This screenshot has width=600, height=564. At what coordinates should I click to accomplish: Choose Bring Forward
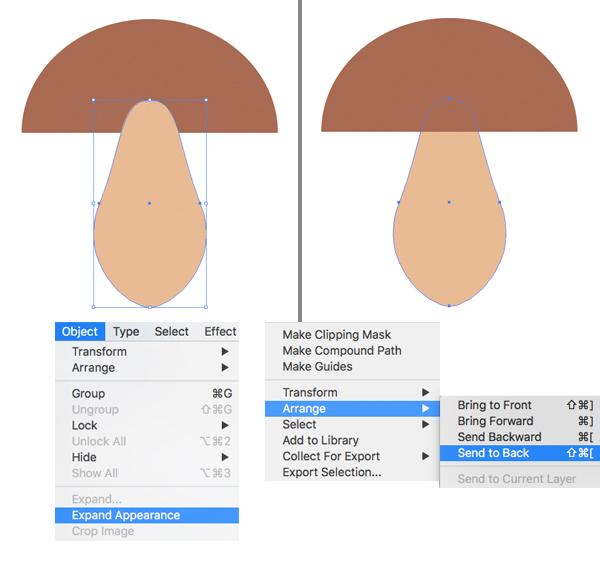(495, 421)
